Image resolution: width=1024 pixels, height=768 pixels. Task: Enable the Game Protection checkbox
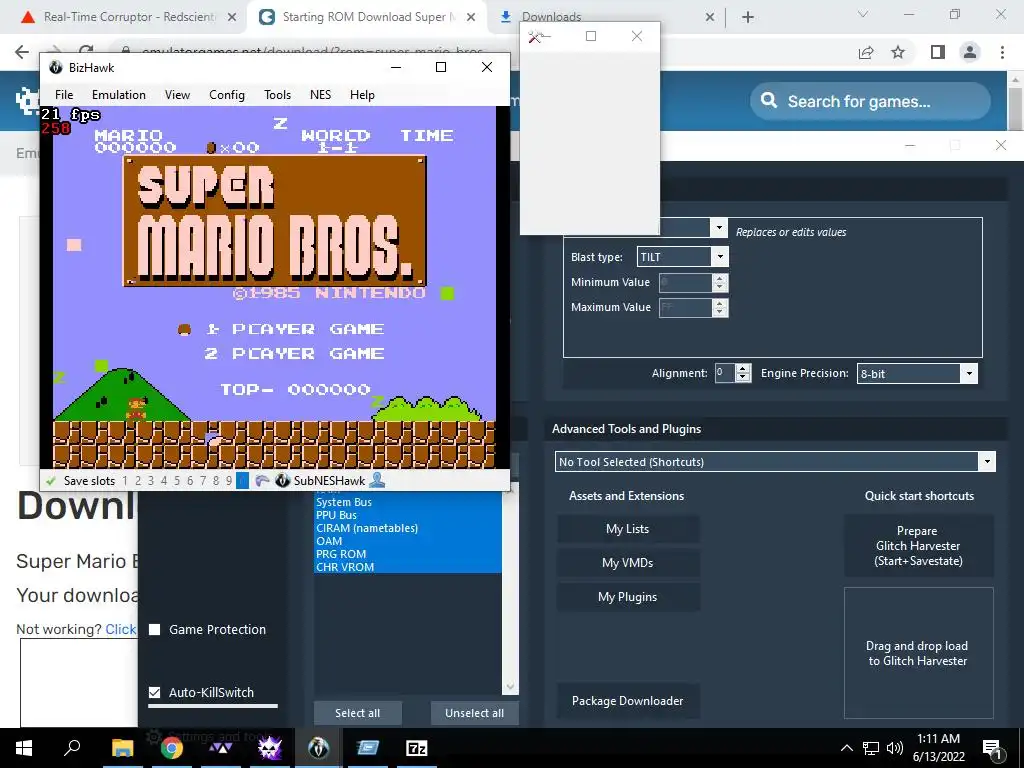(155, 630)
